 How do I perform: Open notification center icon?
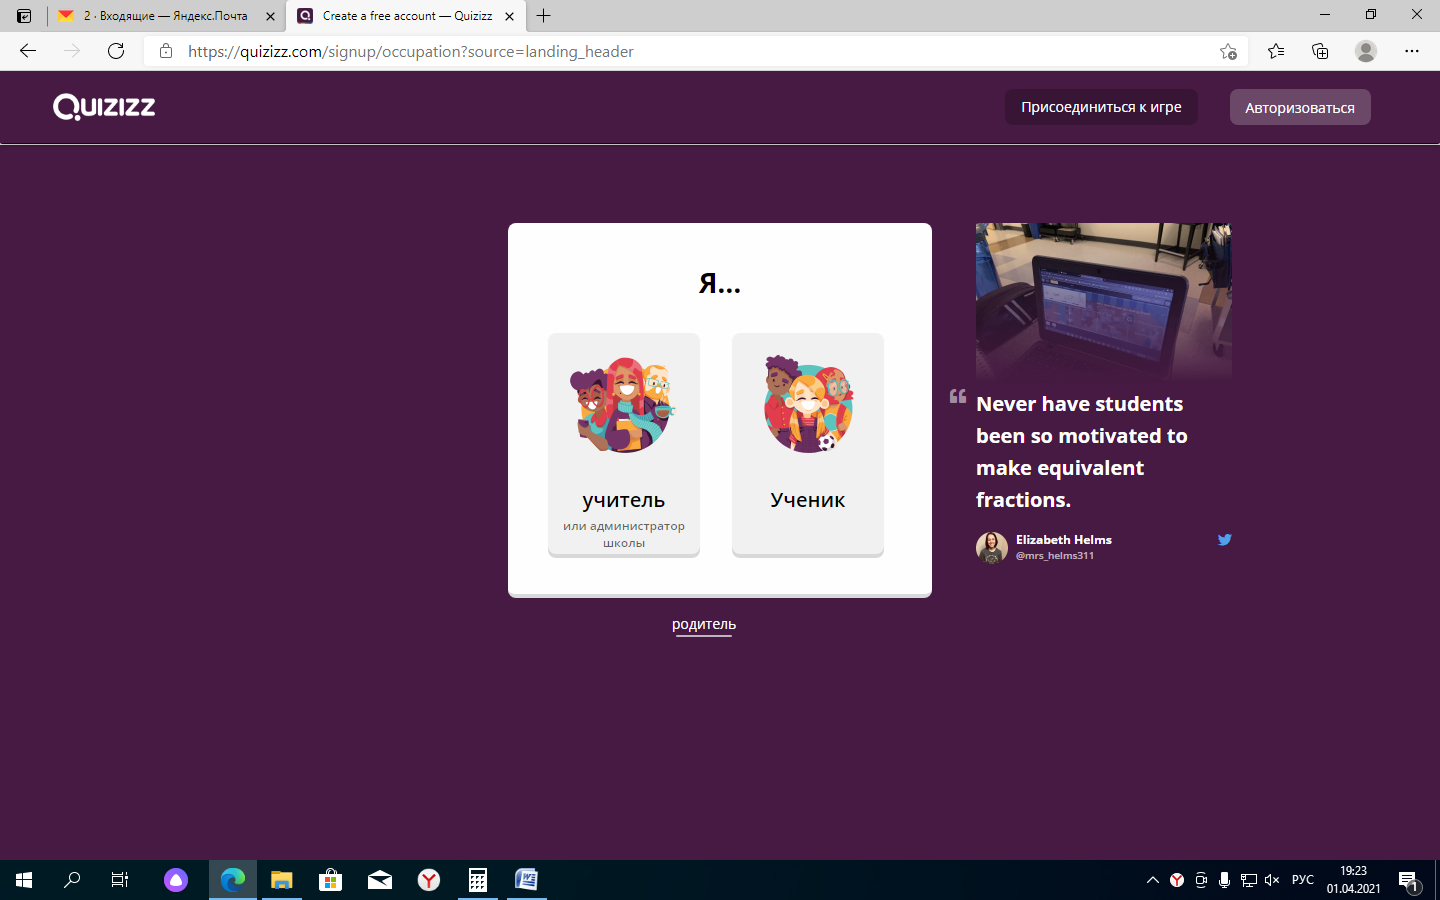1410,880
